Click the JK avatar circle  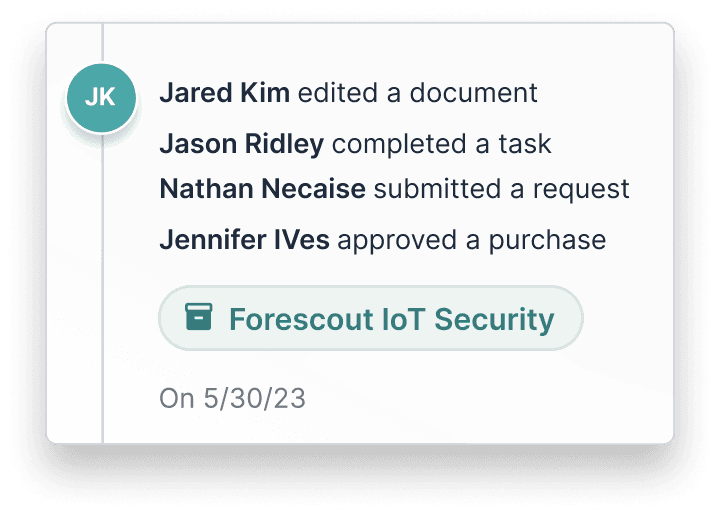(x=99, y=98)
